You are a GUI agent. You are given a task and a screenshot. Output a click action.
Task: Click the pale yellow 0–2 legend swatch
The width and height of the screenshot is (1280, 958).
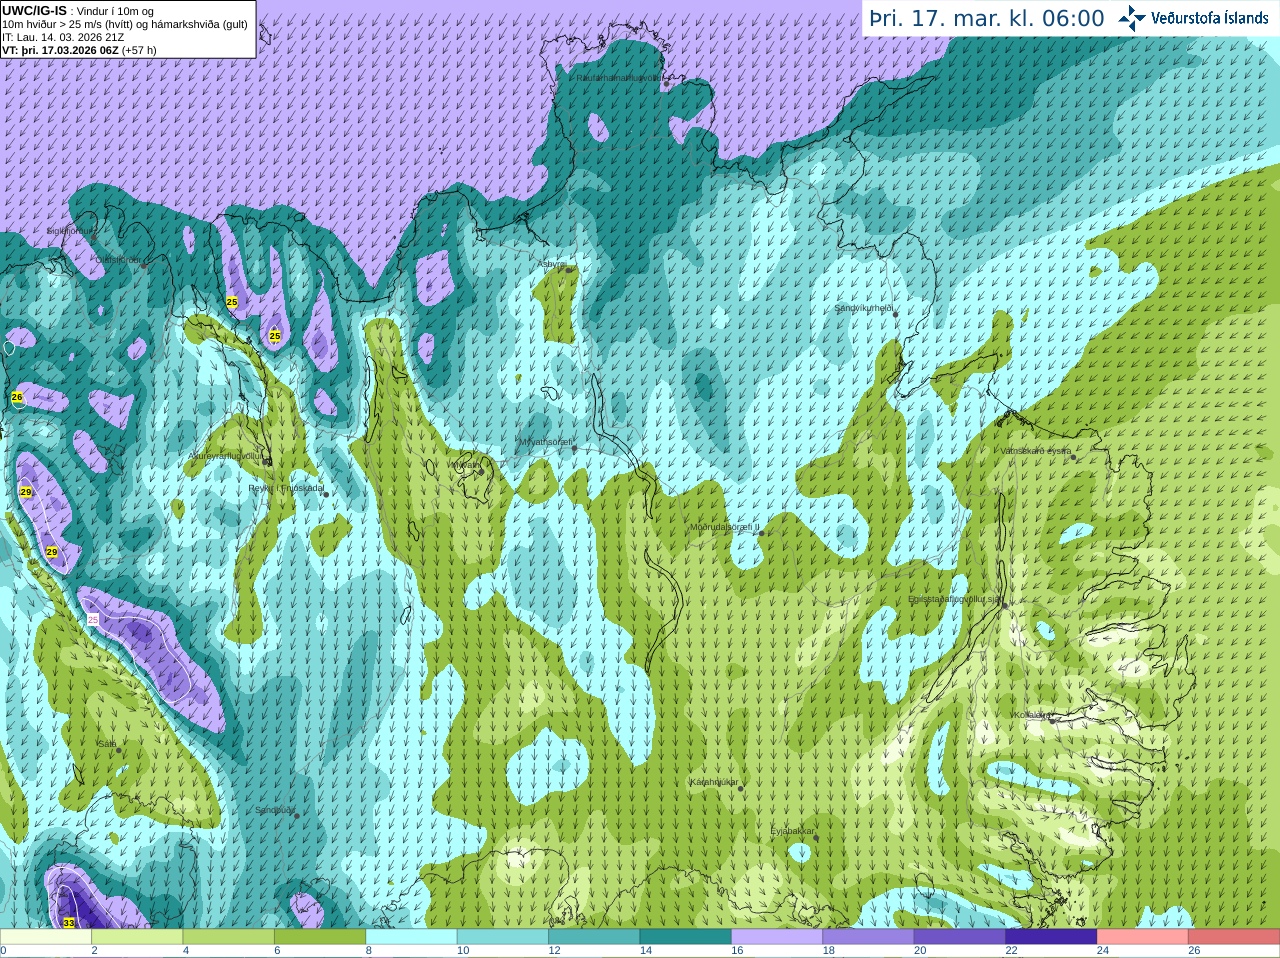pos(46,937)
